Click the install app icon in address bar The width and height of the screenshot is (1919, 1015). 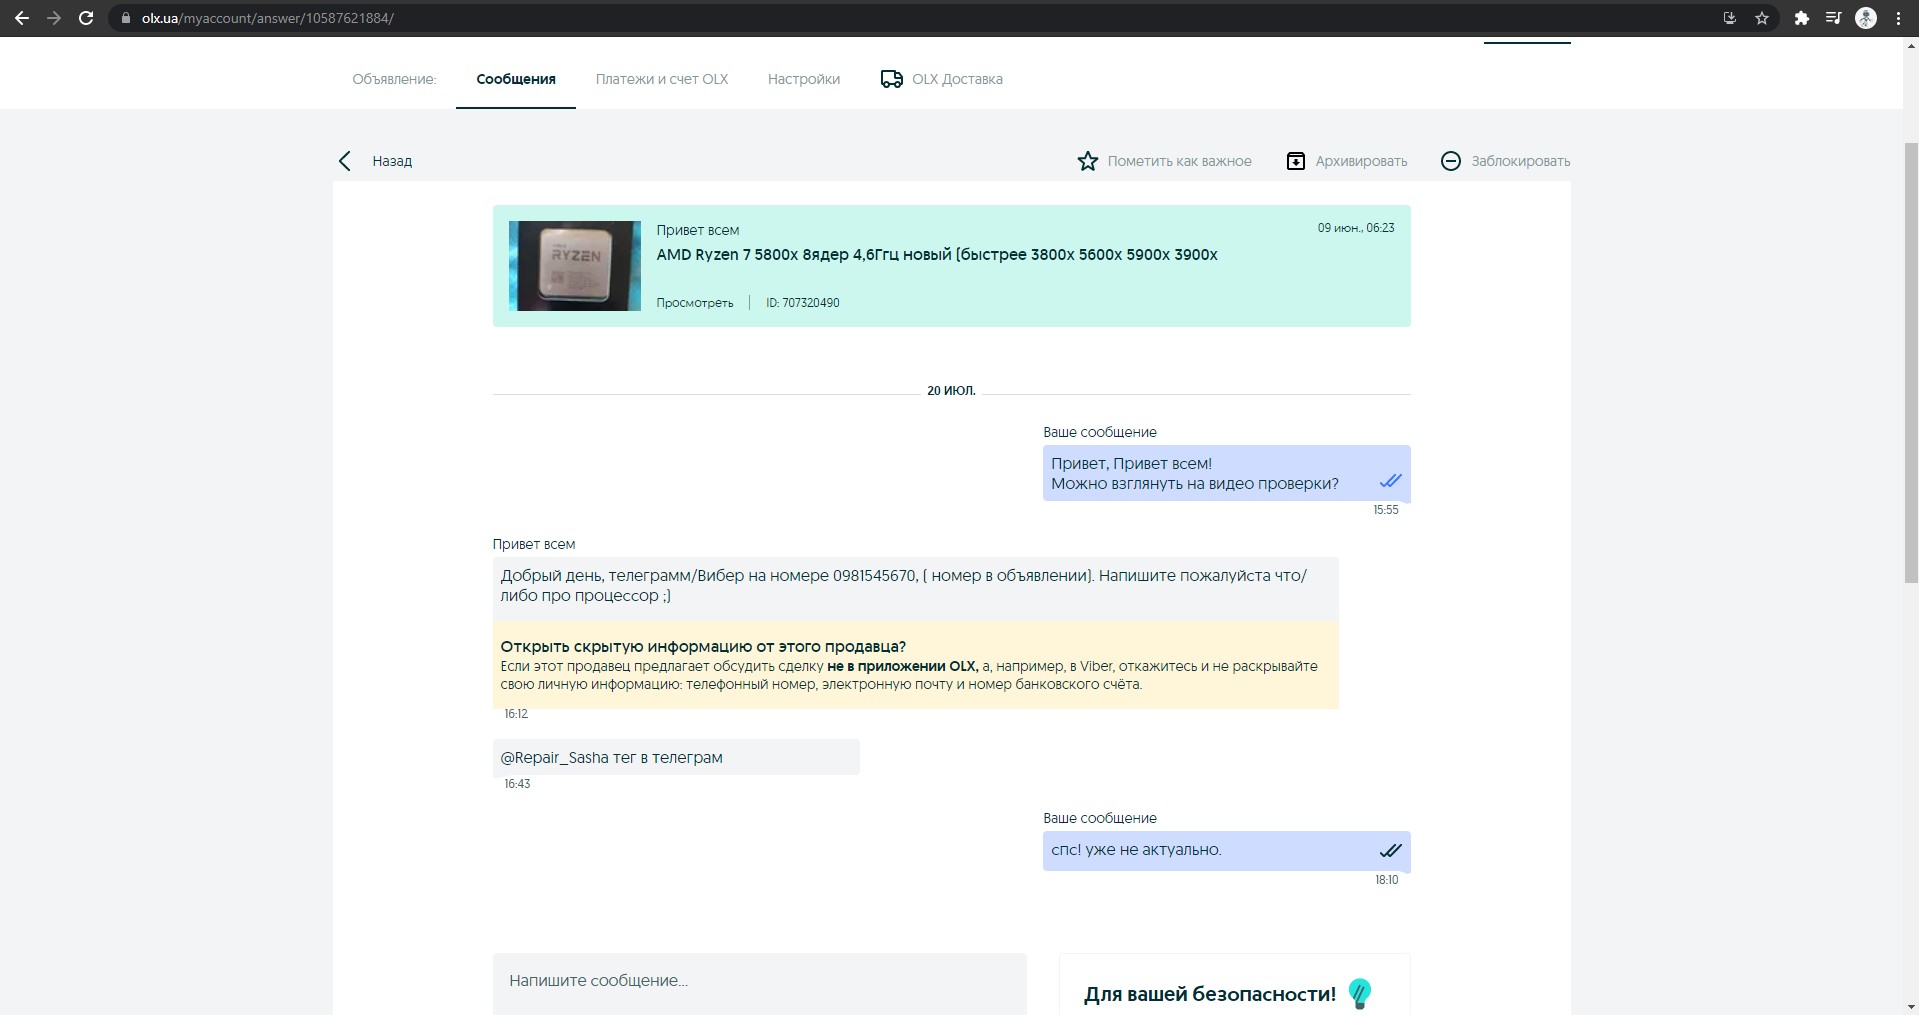click(x=1729, y=18)
